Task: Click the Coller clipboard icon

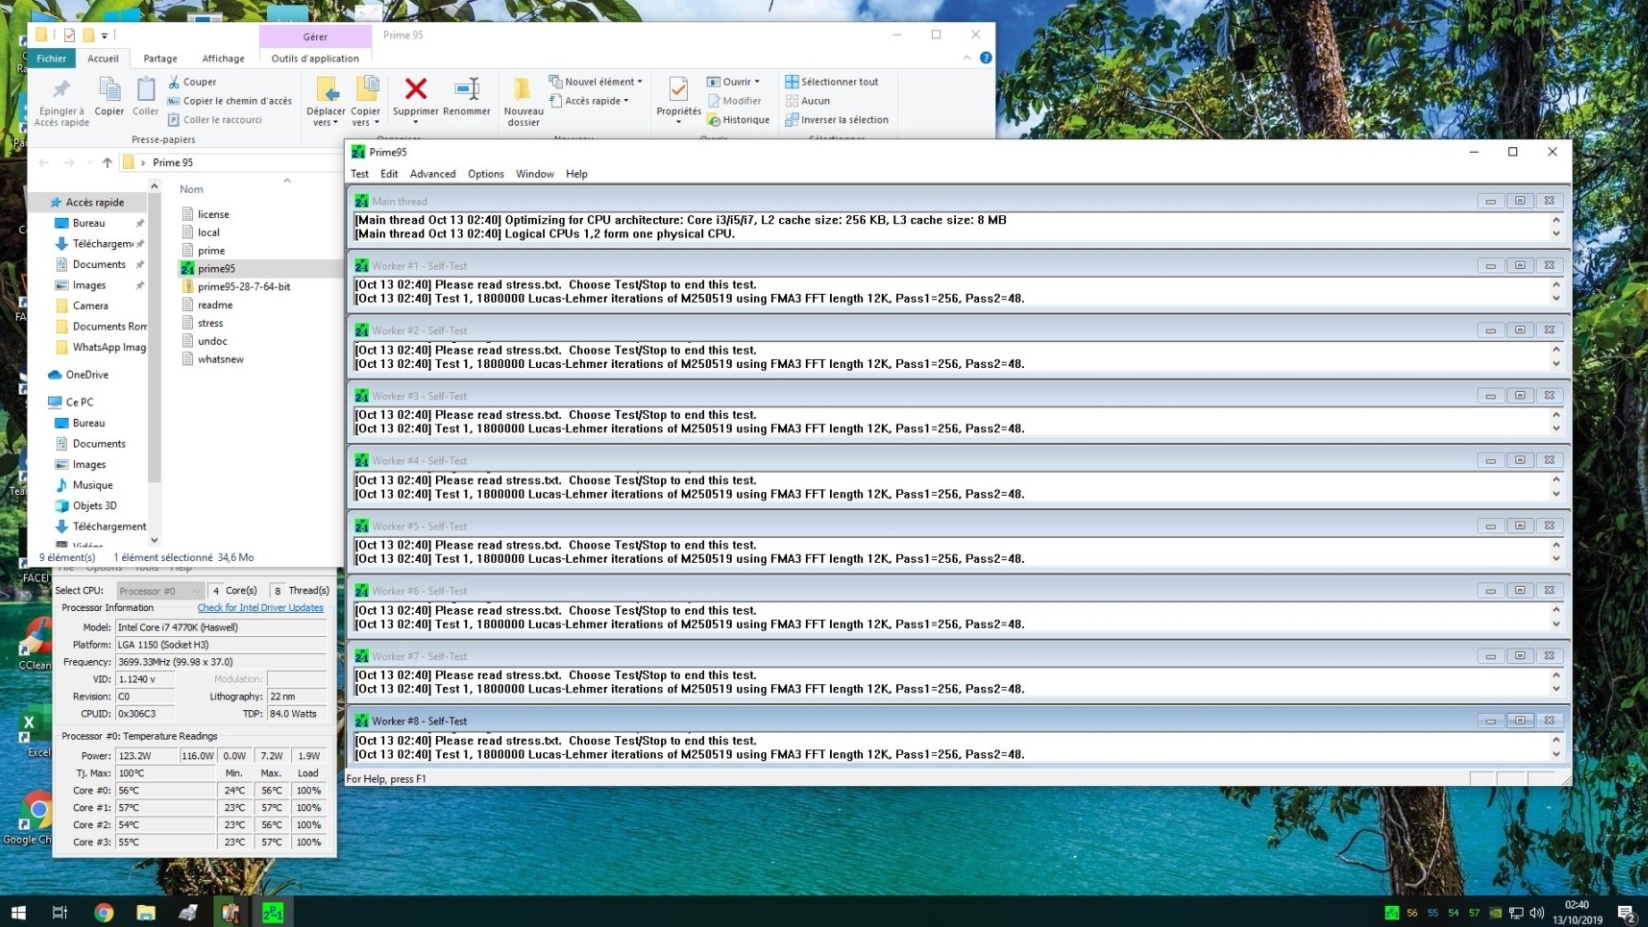Action: [146, 90]
